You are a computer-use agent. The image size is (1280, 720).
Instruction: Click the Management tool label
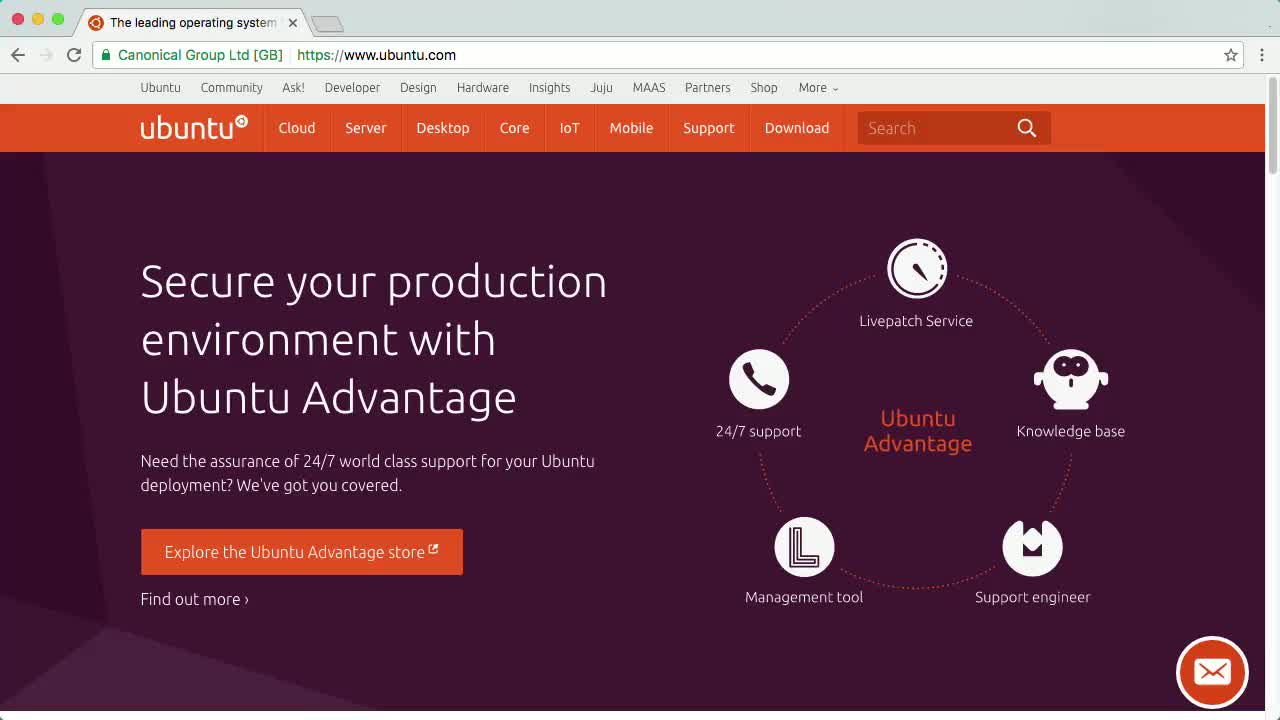click(804, 597)
